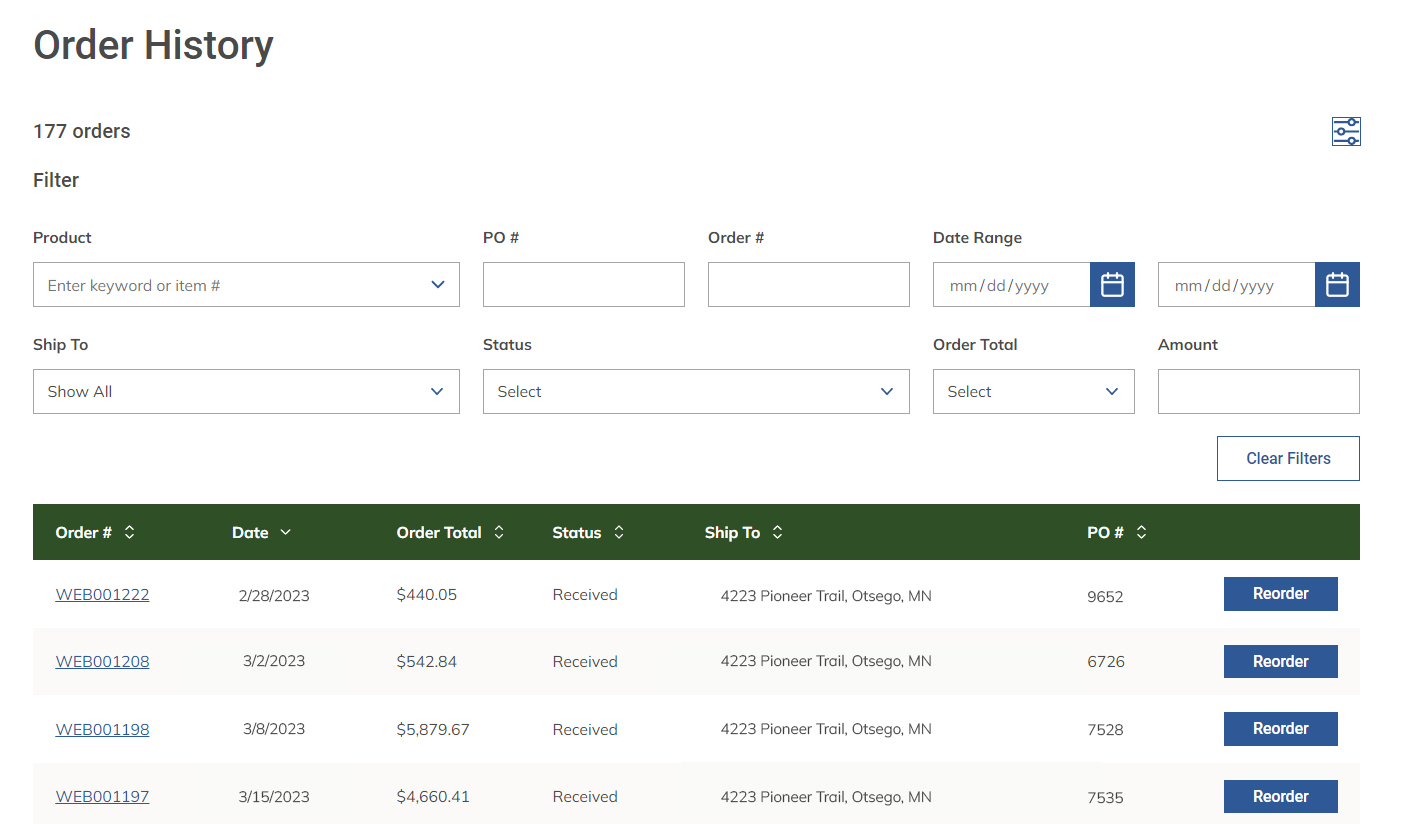Focus the PO # filter field

pos(584,285)
